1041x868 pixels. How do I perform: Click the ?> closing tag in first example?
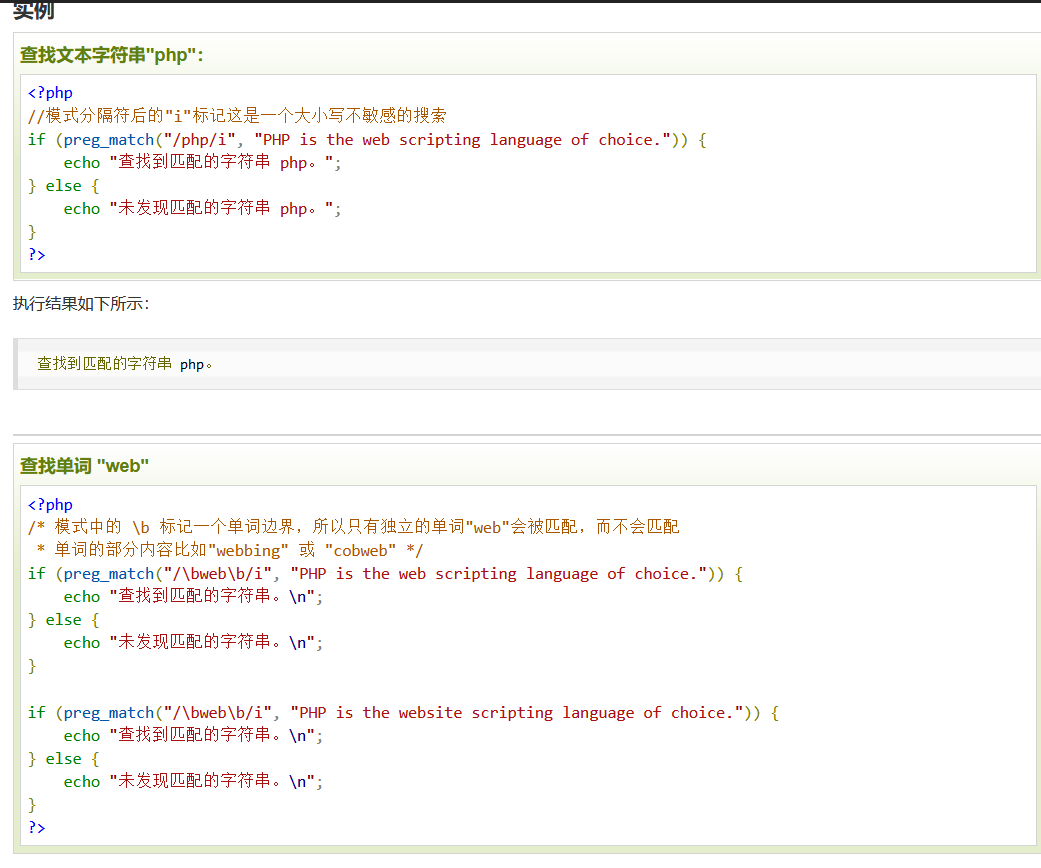pyautogui.click(x=37, y=254)
